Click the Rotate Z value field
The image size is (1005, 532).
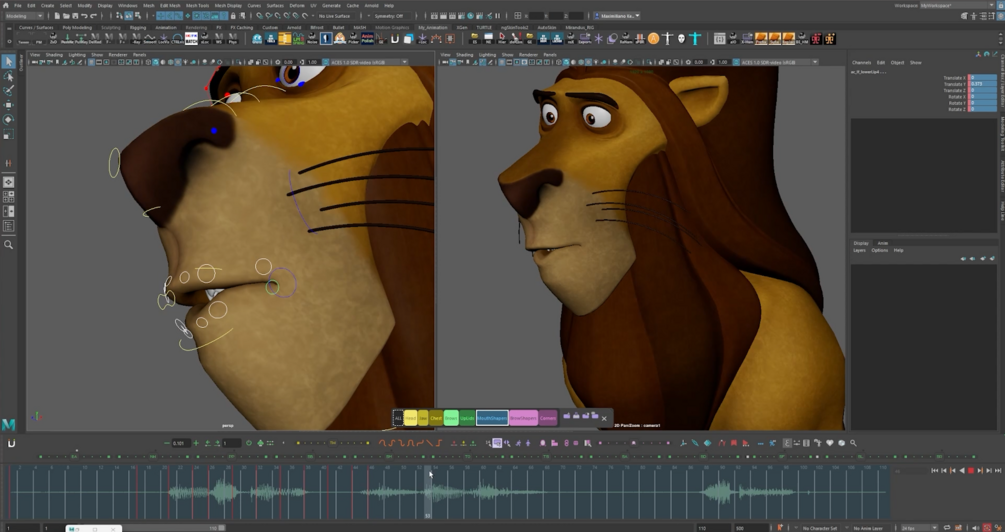pos(983,110)
